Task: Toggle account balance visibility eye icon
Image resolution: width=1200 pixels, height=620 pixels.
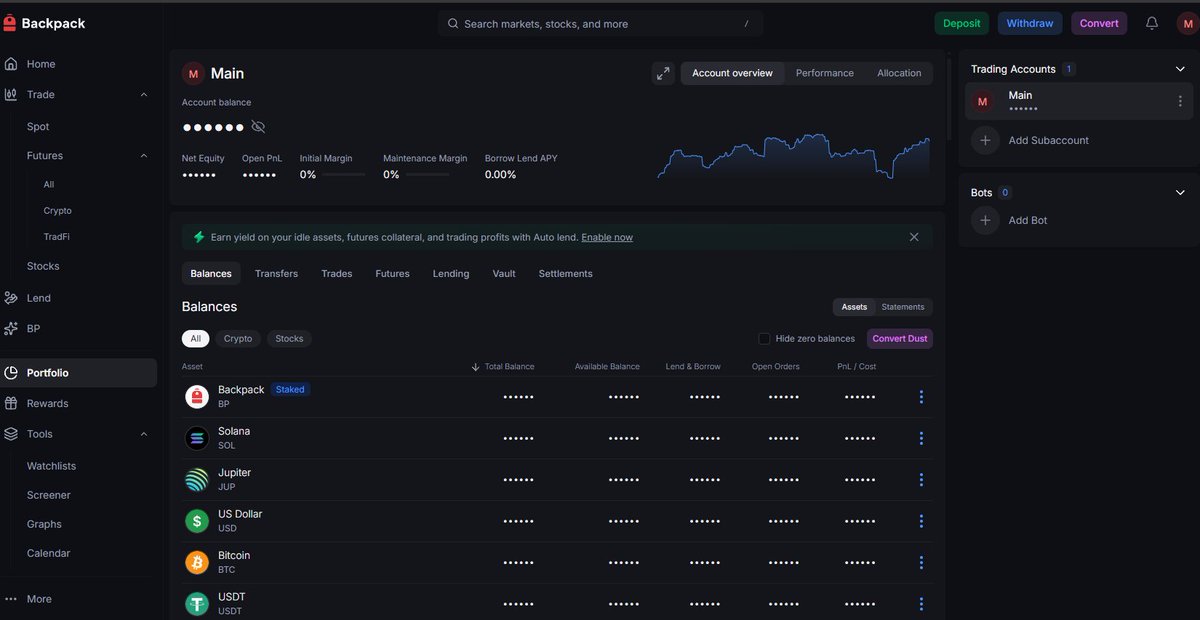Action: click(258, 127)
